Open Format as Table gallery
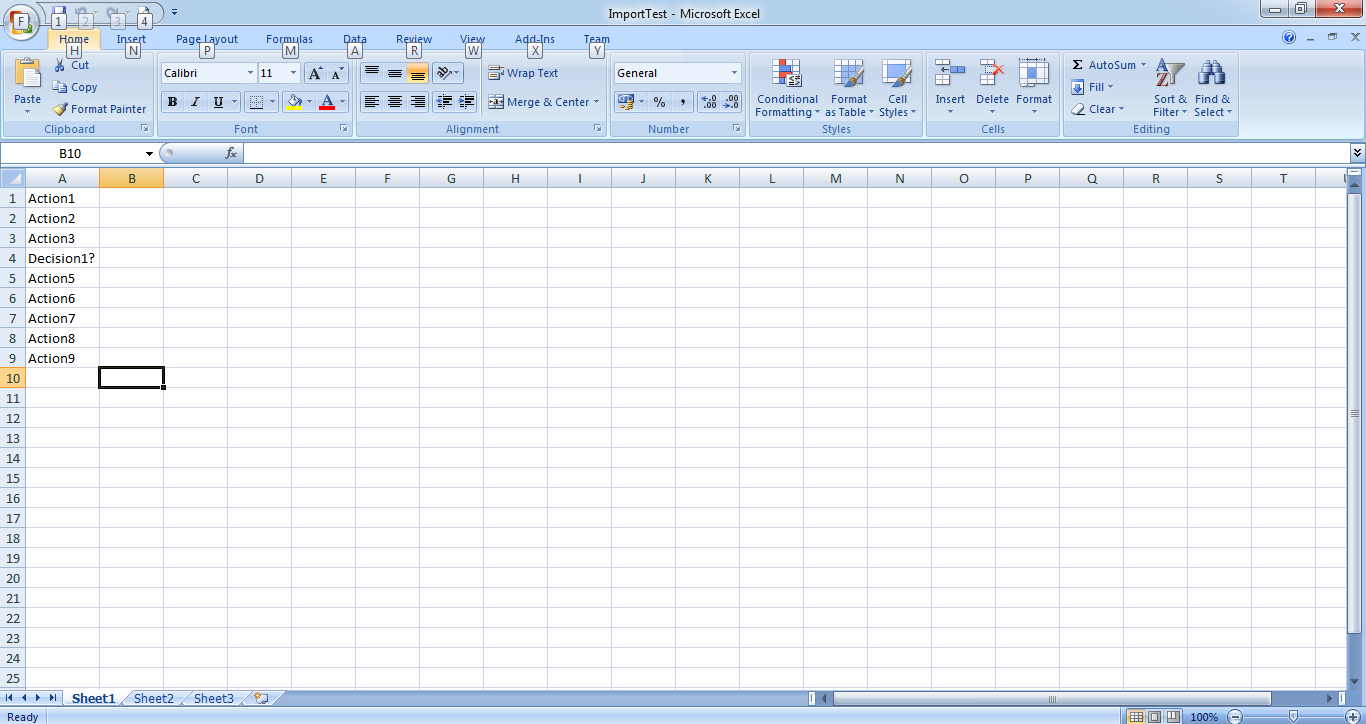The width and height of the screenshot is (1366, 724). tap(849, 87)
